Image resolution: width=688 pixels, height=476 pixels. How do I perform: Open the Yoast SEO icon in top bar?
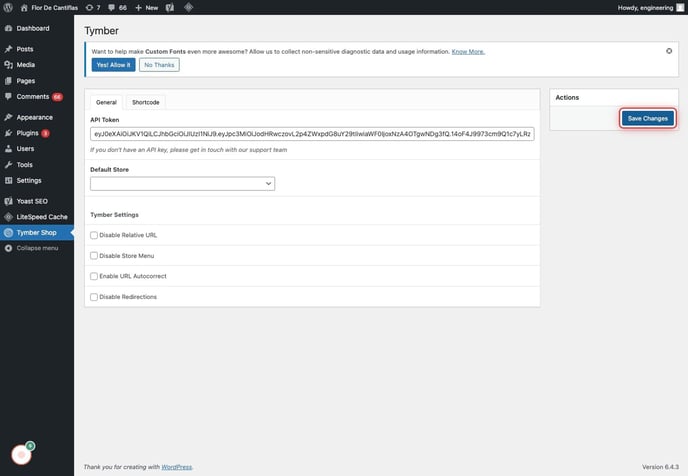(170, 7)
